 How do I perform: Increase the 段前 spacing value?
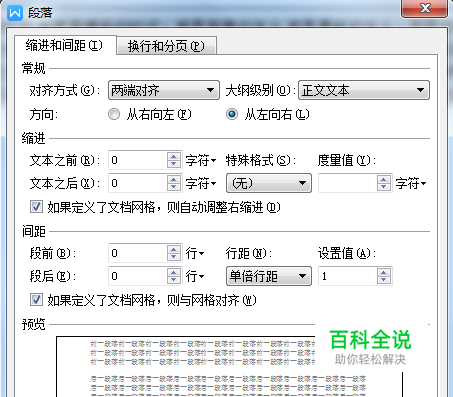point(174,249)
